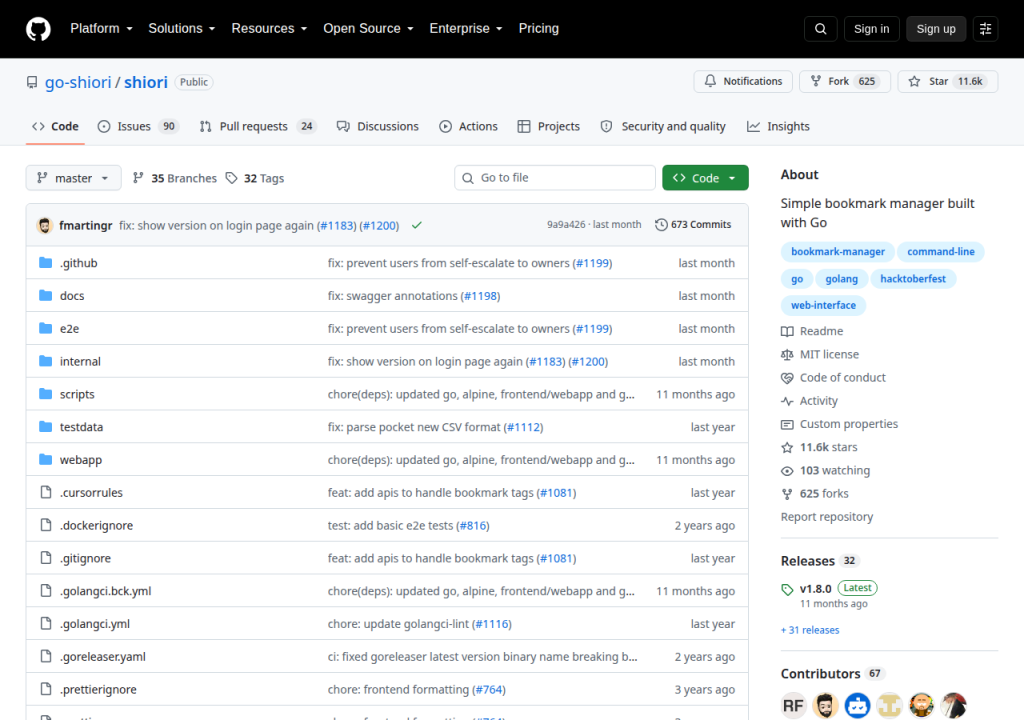Screen dimensions: 1024x720
Task: Click fmartingr's avatar in commit header
Action: (x=44, y=225)
